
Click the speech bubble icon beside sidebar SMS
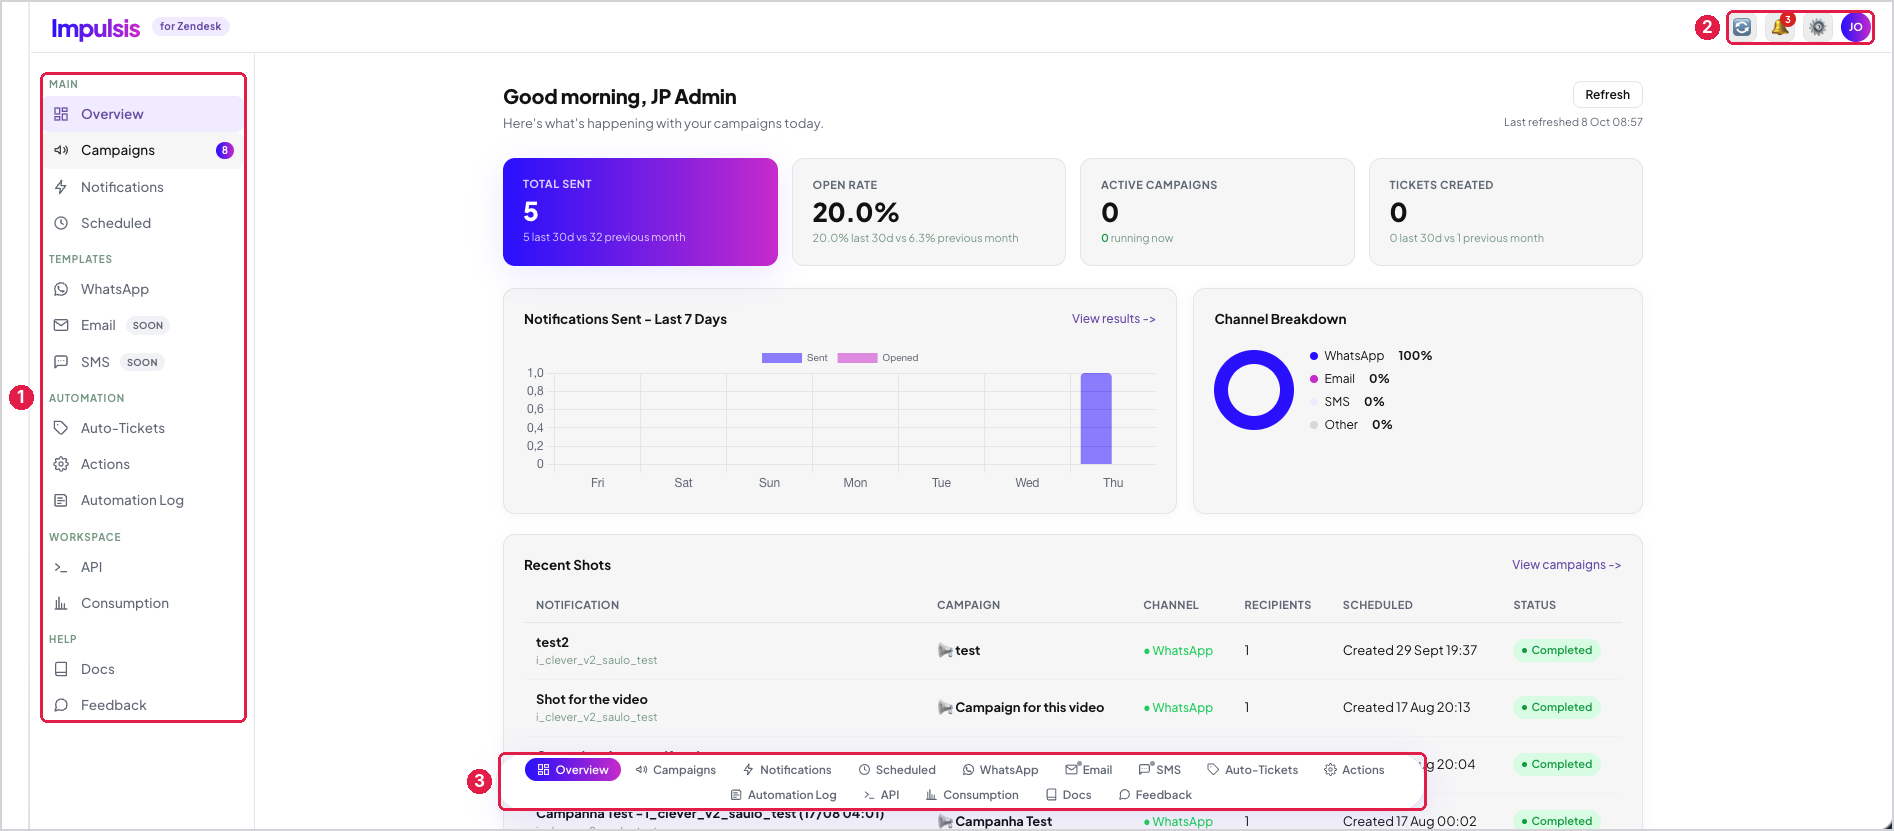pyautogui.click(x=61, y=362)
